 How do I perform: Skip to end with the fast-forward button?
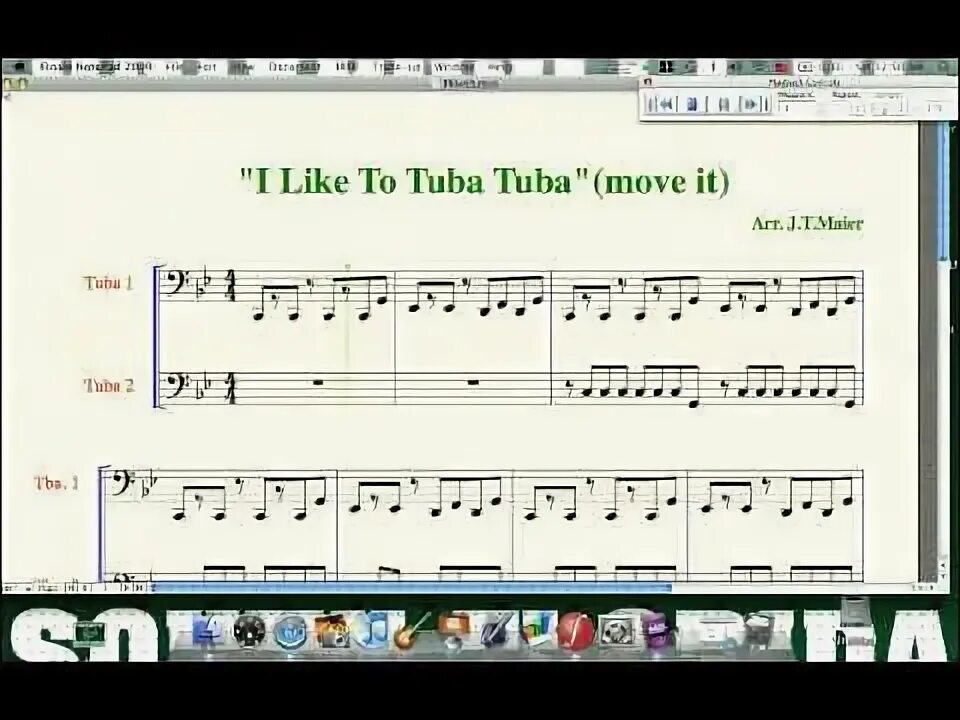coord(754,105)
